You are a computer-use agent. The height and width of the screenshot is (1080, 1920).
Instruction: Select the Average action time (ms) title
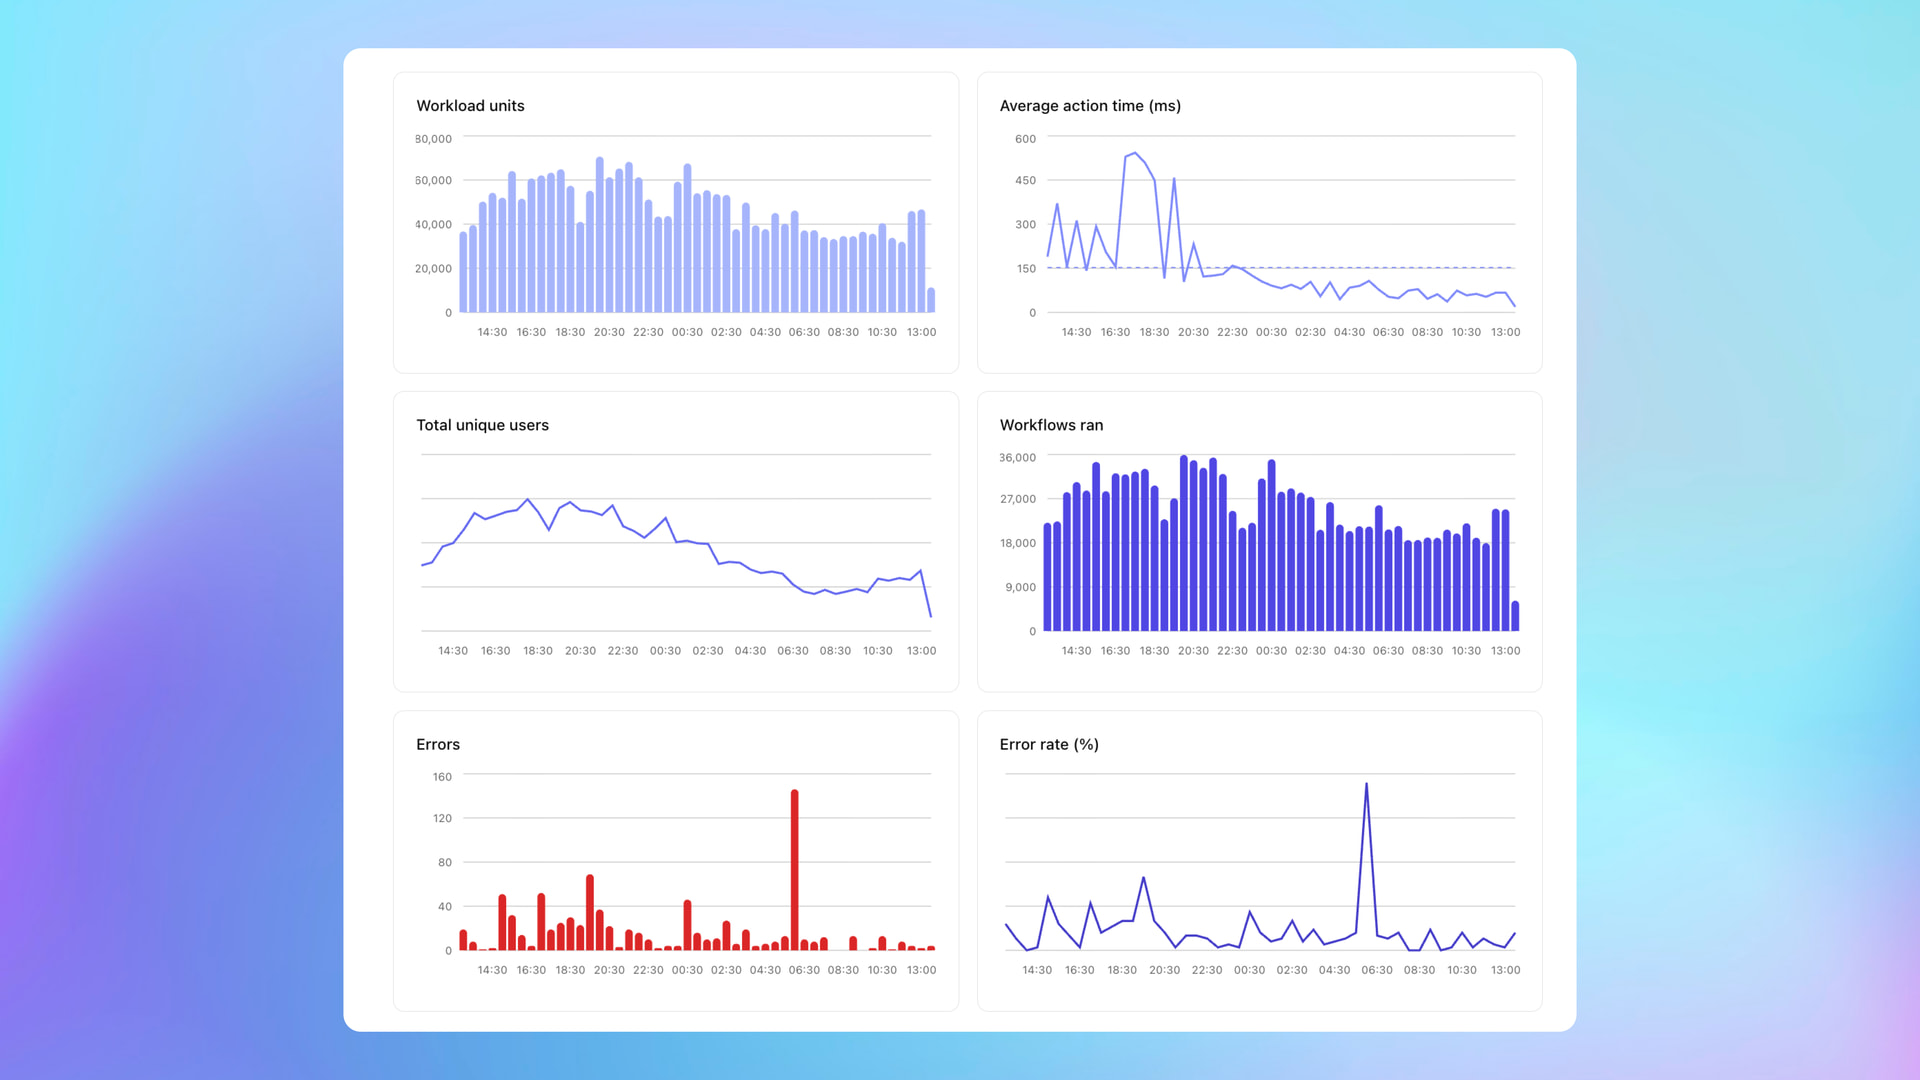coord(1090,106)
